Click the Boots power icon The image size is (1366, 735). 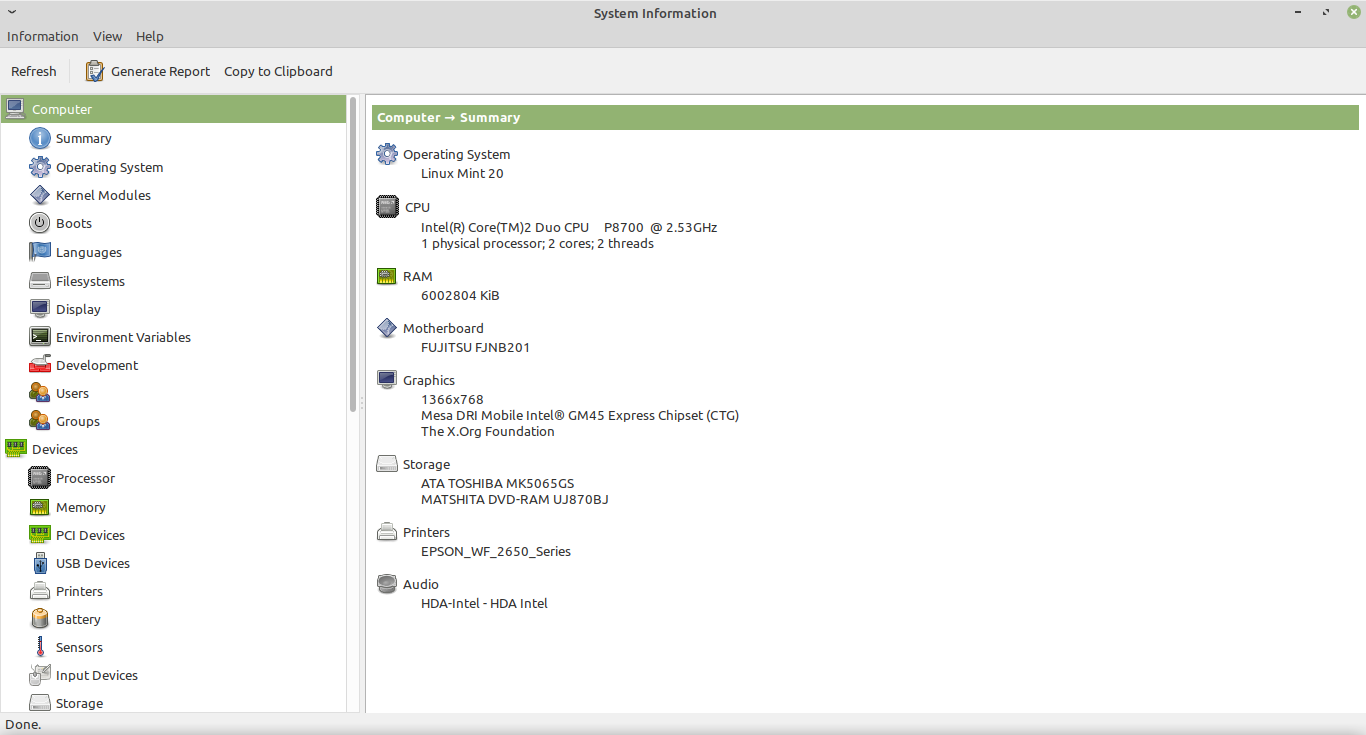click(x=40, y=223)
